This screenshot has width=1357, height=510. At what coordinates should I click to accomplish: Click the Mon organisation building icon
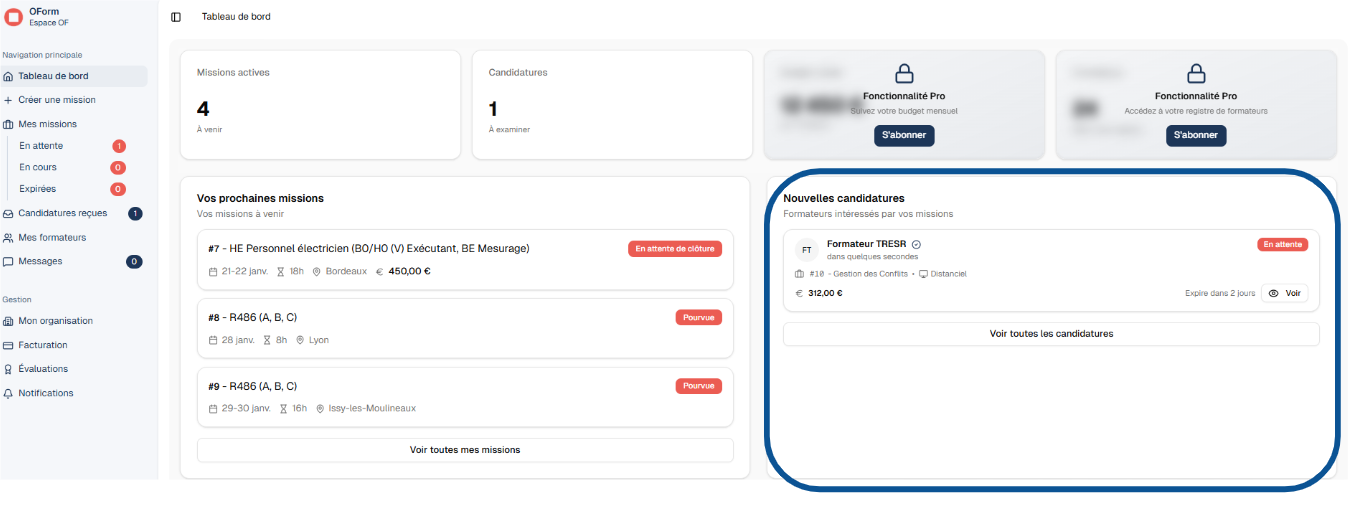click(9, 321)
